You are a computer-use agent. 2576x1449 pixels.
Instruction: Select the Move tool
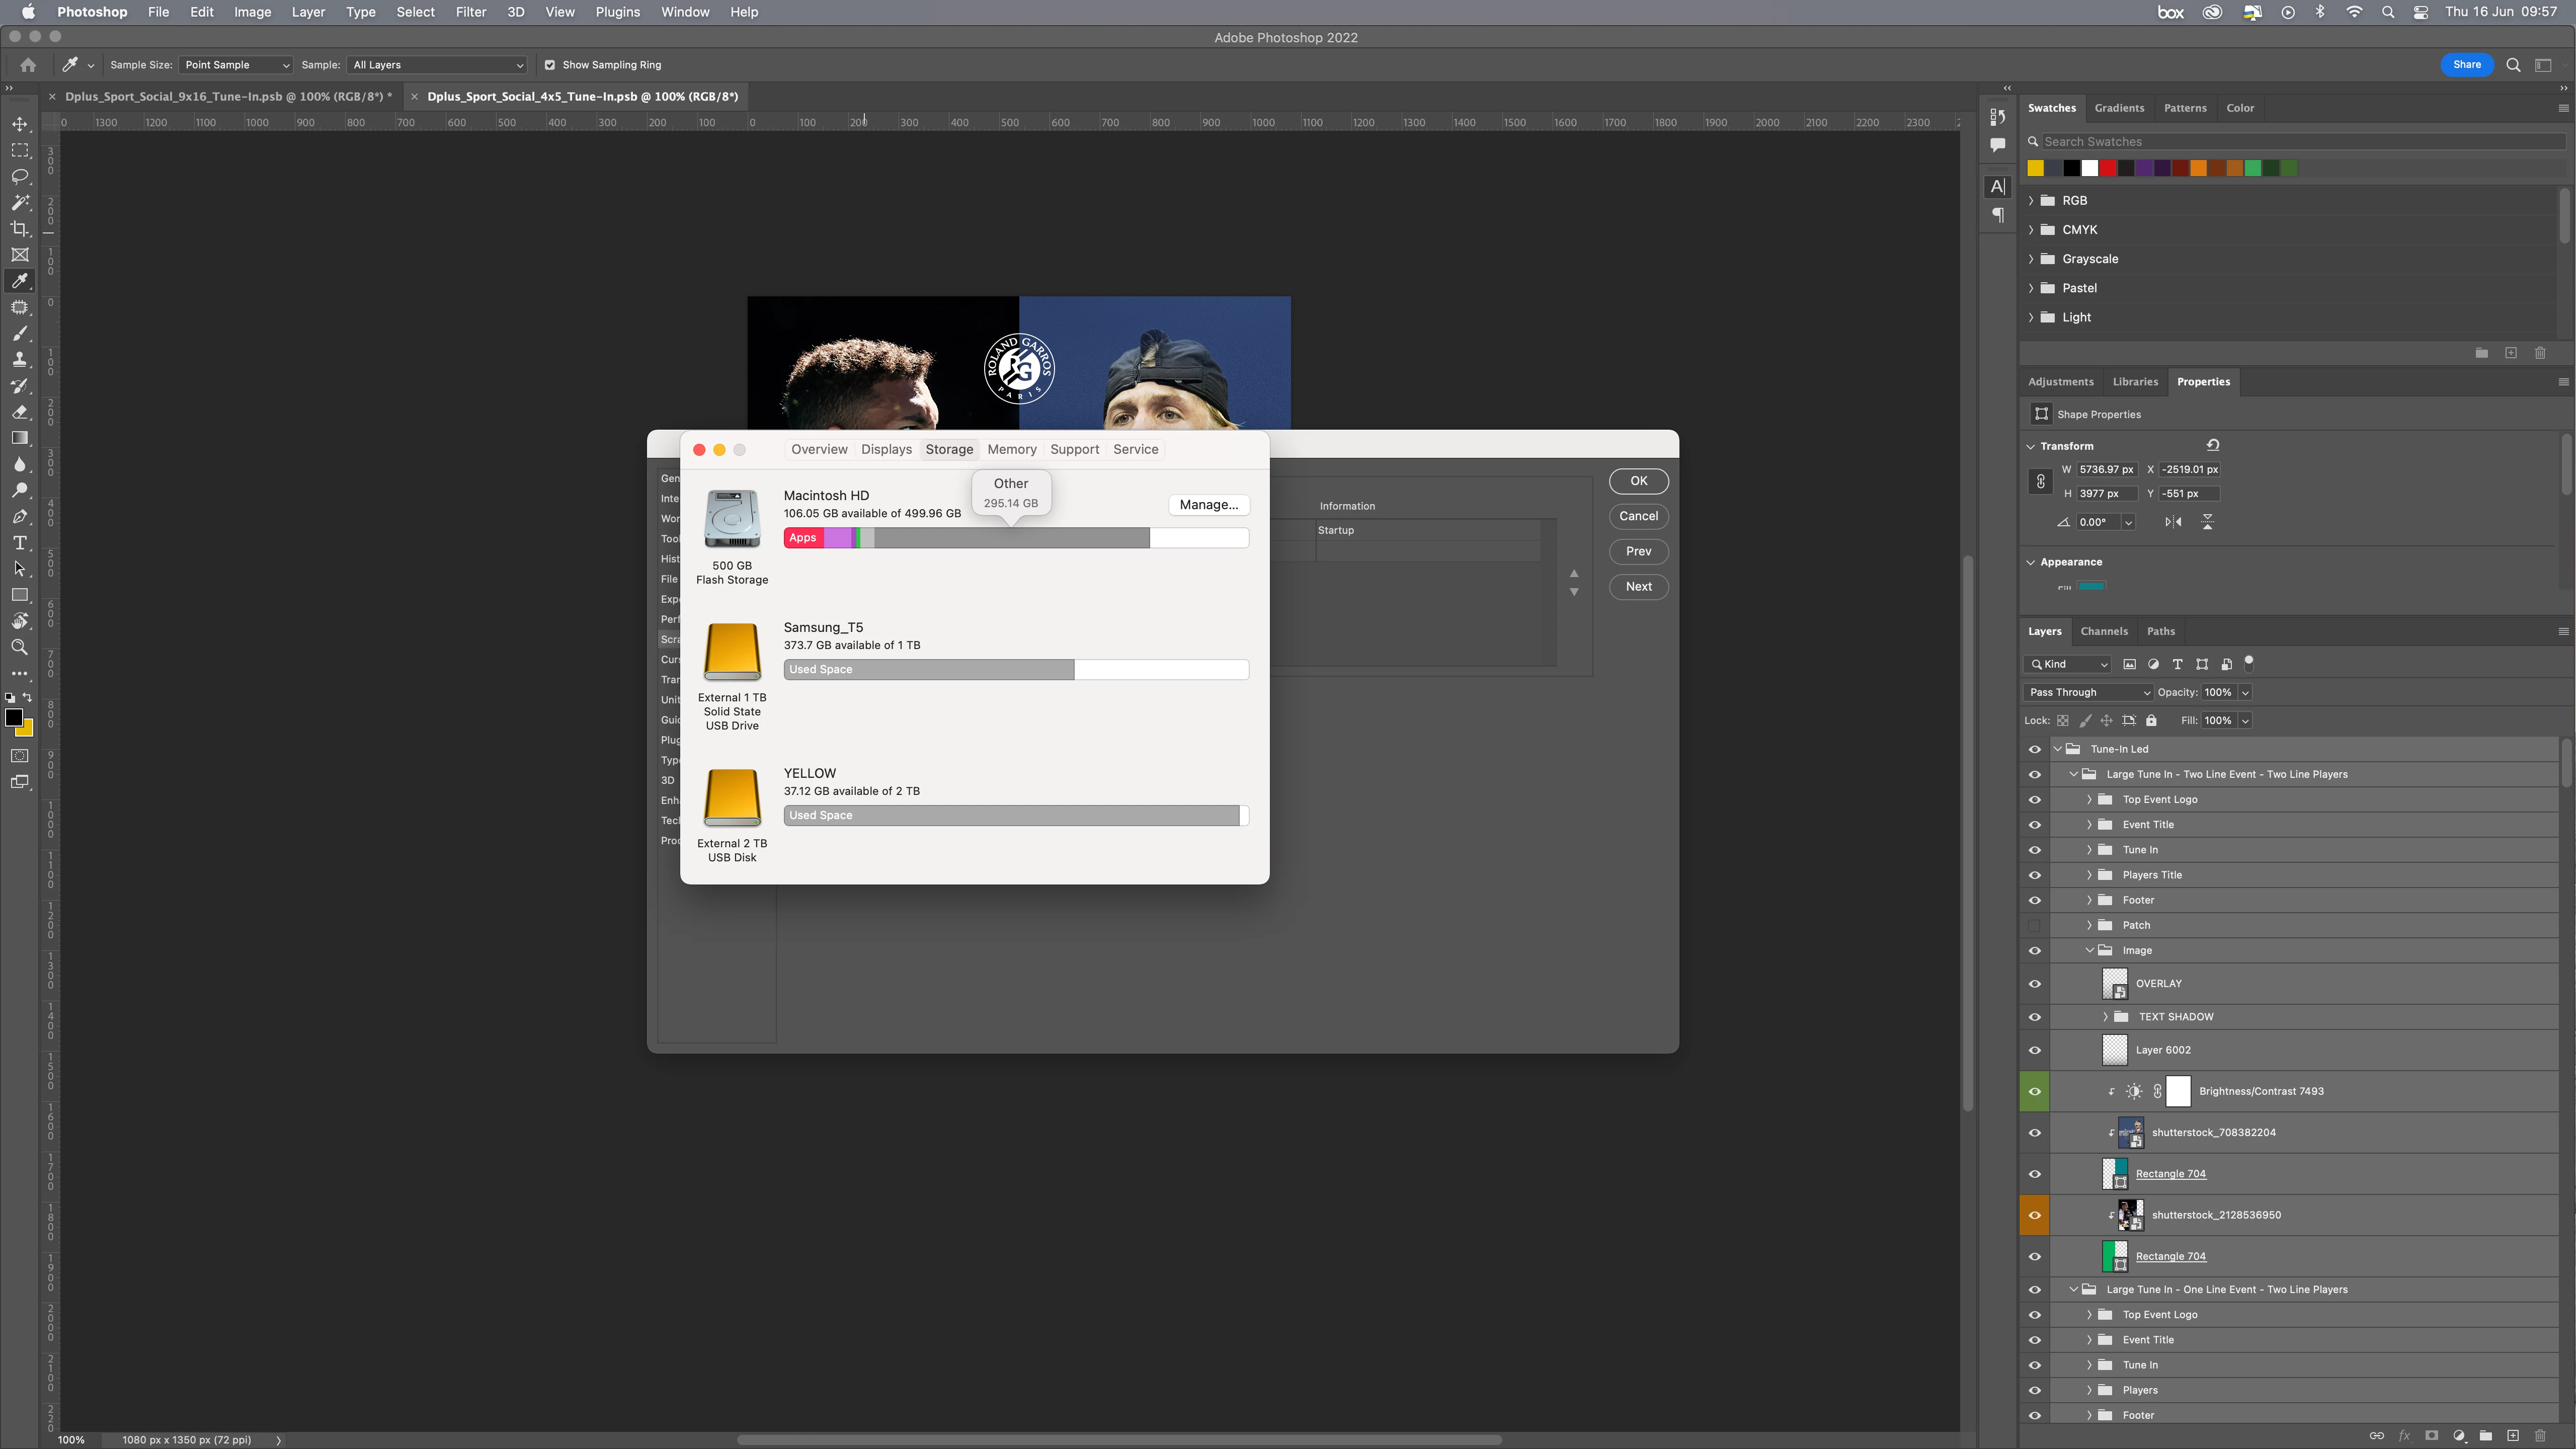point(20,124)
